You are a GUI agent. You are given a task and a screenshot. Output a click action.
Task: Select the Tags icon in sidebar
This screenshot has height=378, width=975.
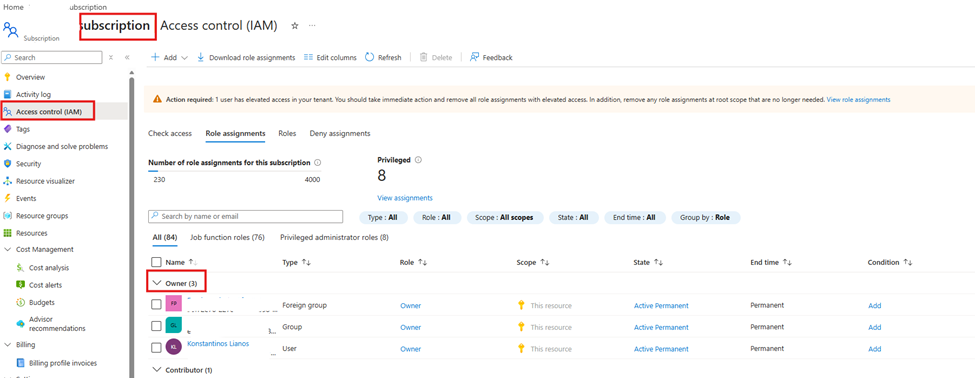click(x=7, y=129)
